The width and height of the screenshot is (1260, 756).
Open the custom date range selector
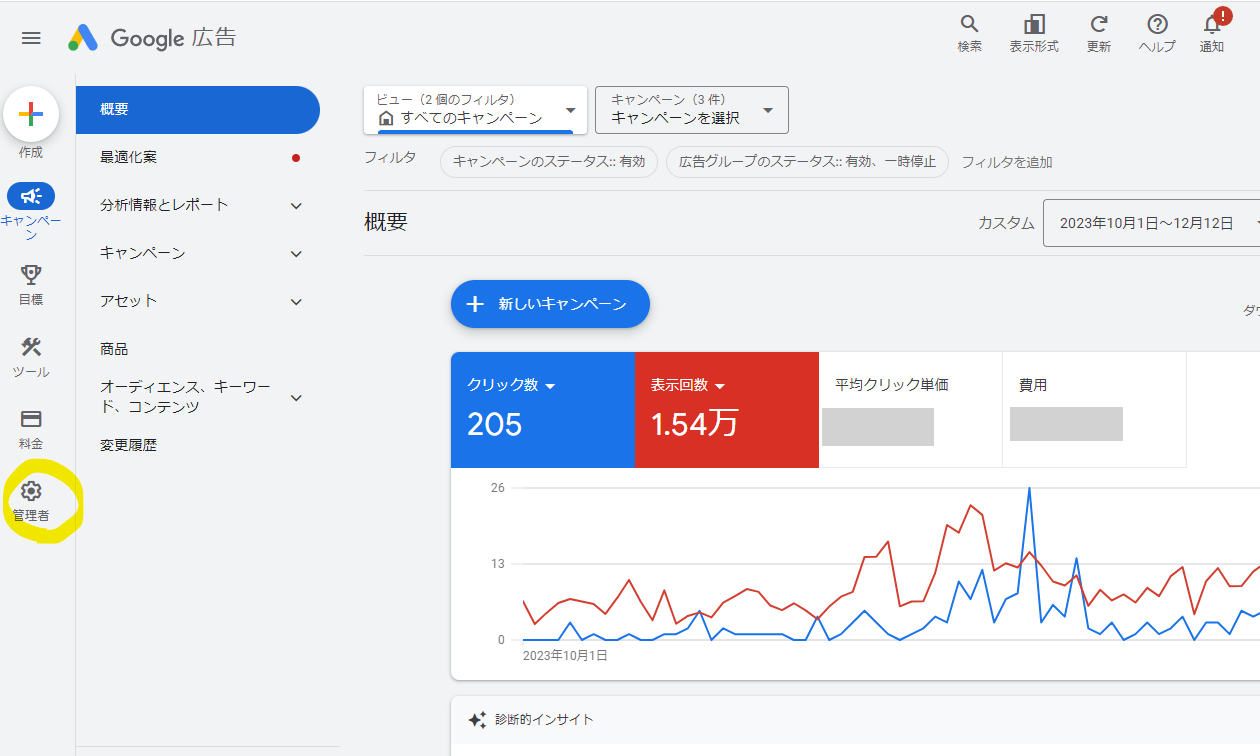point(1150,222)
